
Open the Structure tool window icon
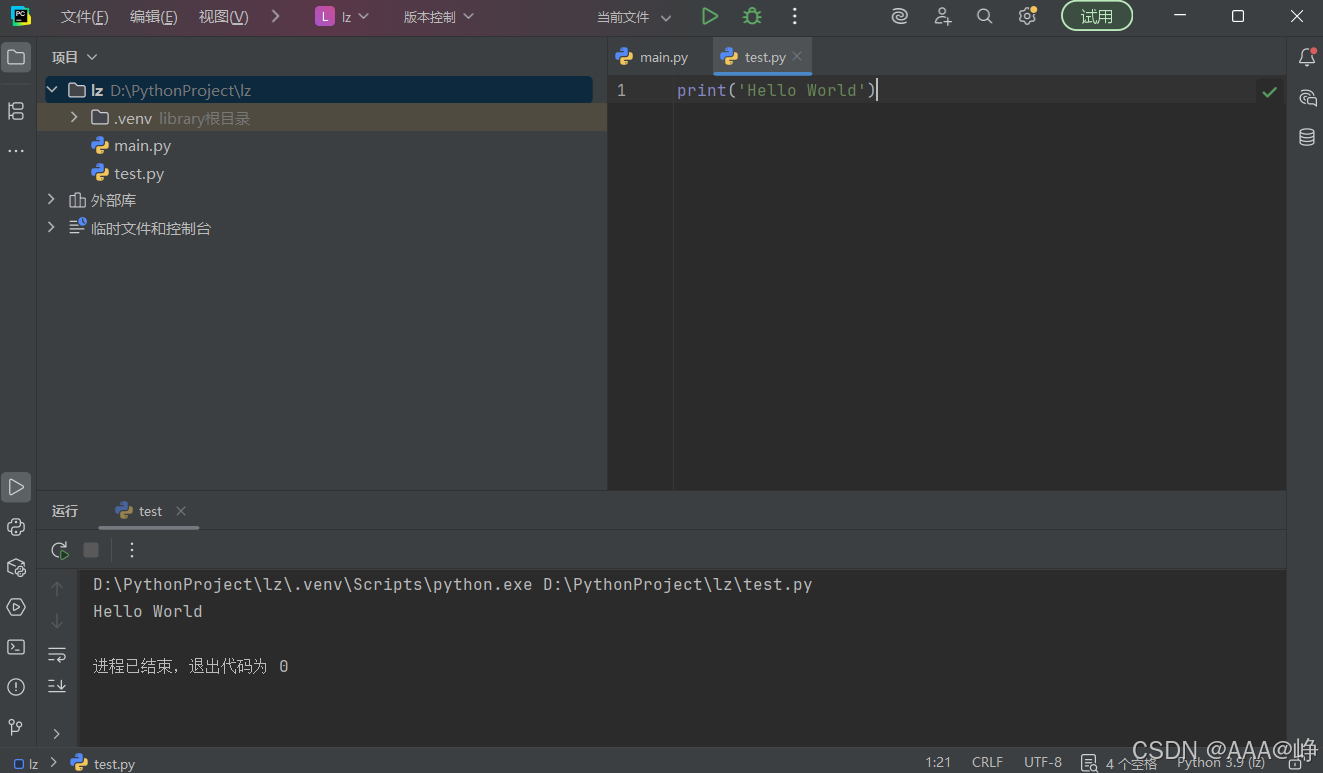(16, 111)
